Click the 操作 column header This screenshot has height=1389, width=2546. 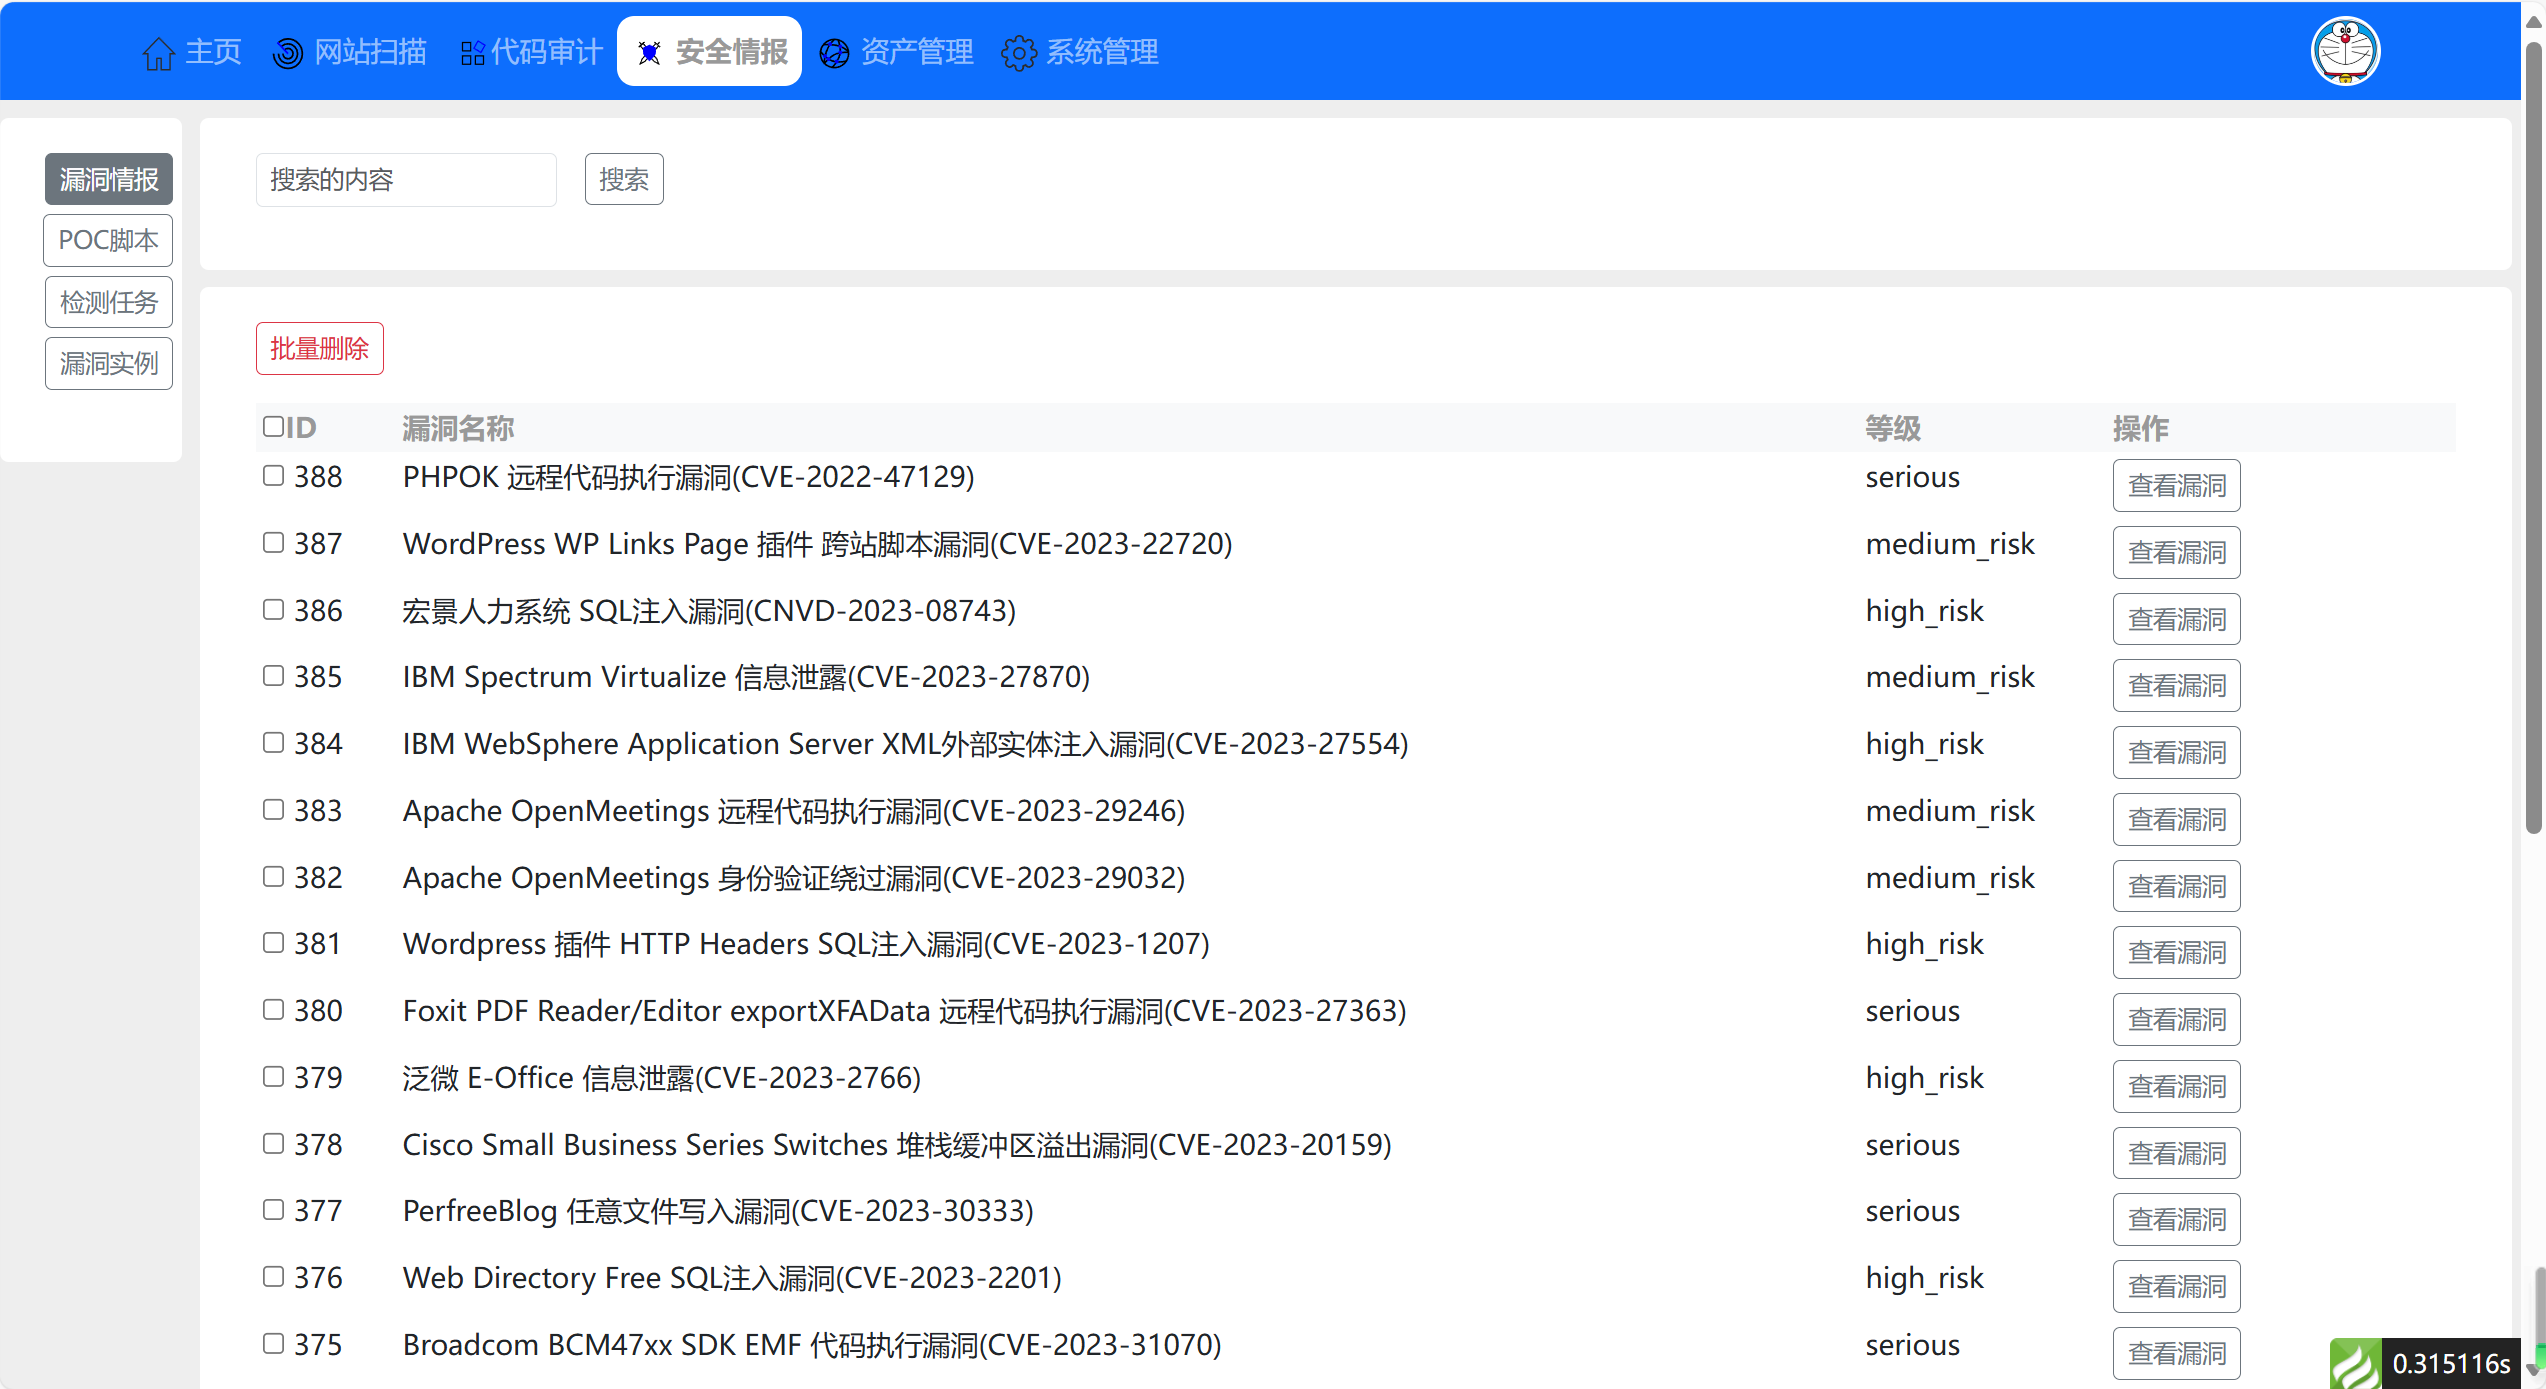pyautogui.click(x=2141, y=428)
